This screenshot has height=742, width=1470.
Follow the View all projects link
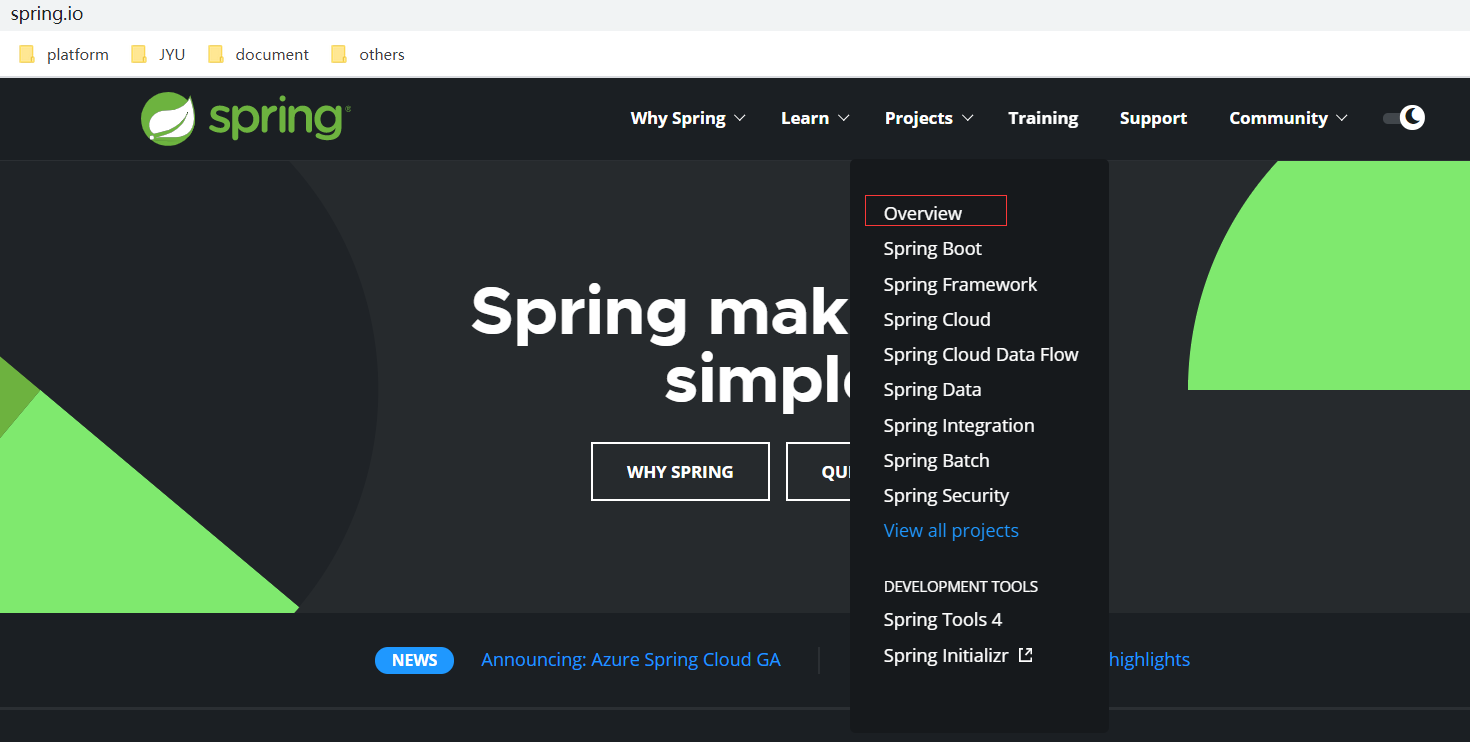(951, 531)
